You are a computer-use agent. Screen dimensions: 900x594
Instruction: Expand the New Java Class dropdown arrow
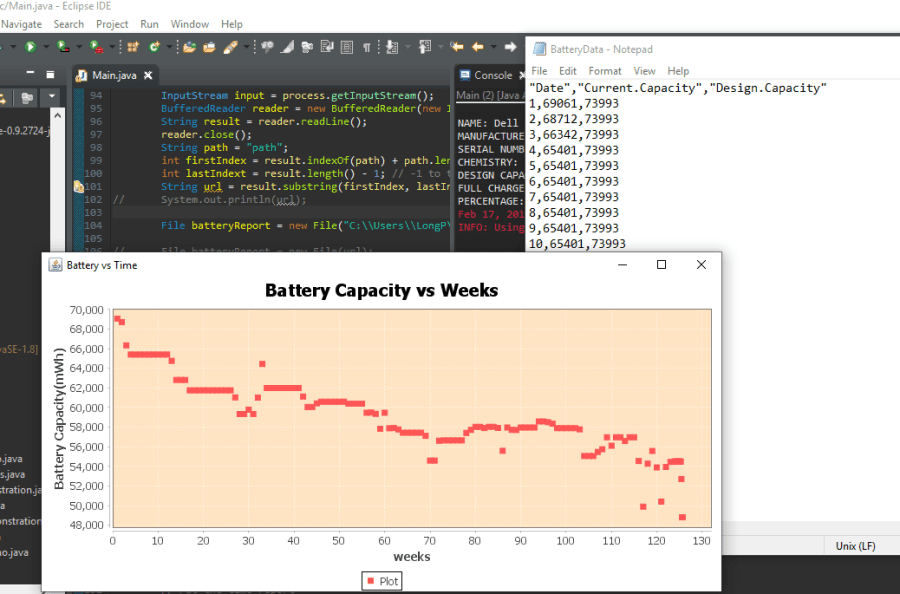pyautogui.click(x=169, y=47)
